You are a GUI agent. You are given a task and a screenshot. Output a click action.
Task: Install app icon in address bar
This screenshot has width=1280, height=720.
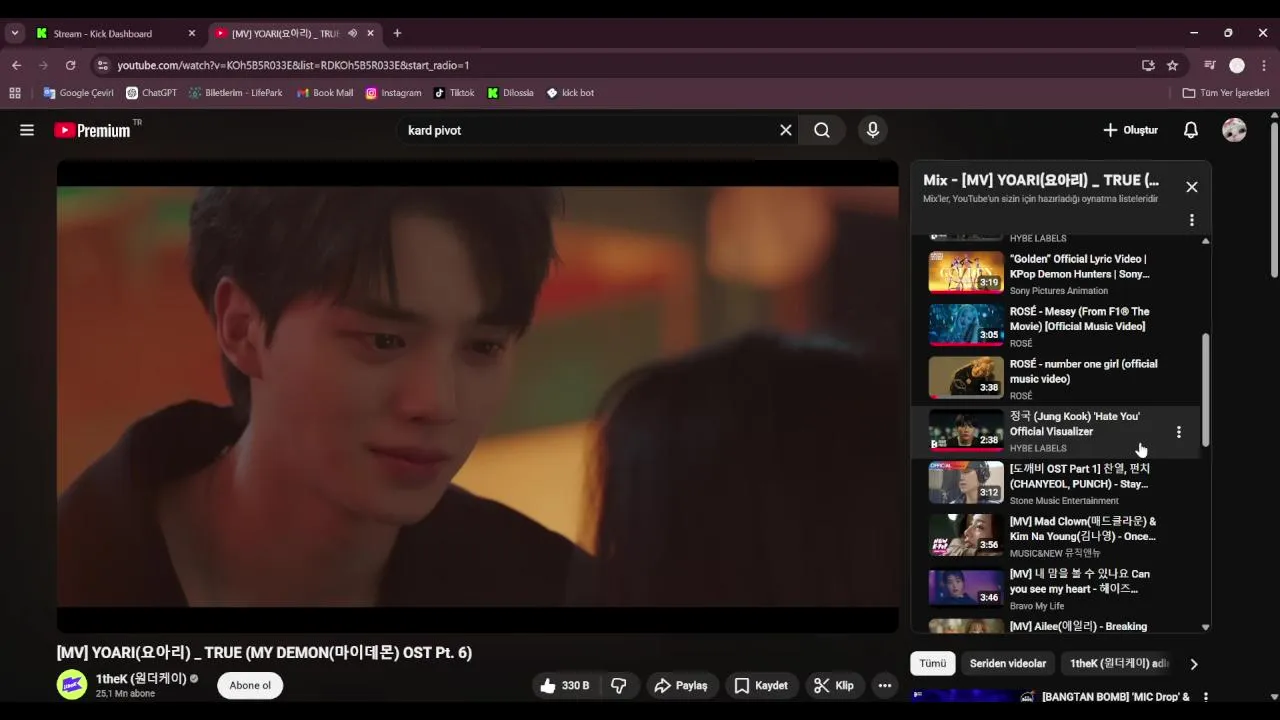[x=1148, y=65]
